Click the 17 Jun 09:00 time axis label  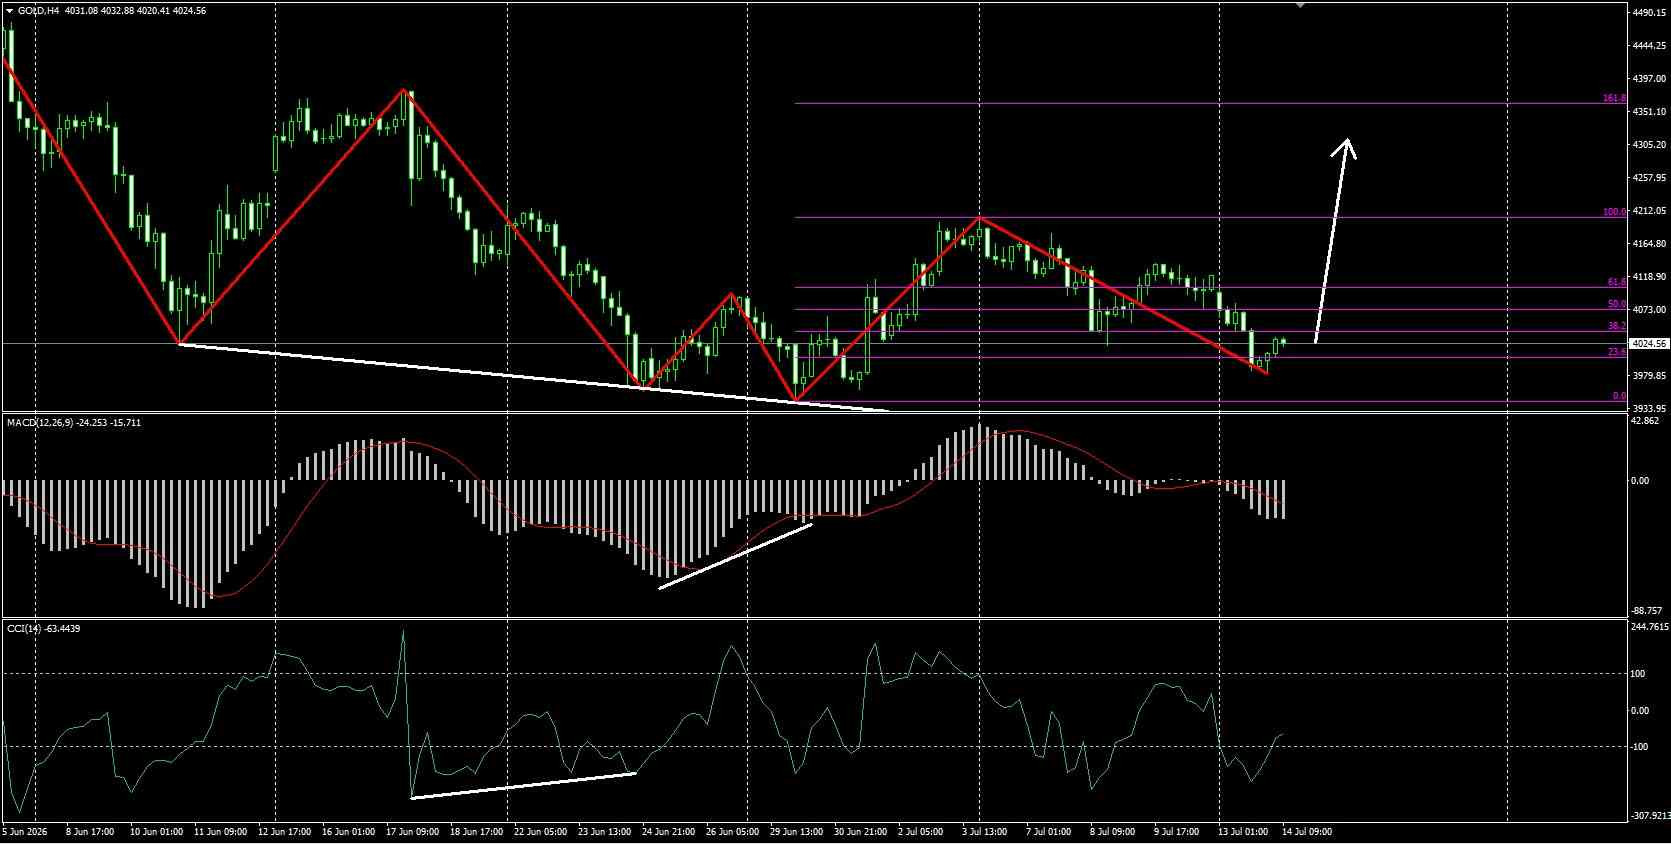click(412, 831)
